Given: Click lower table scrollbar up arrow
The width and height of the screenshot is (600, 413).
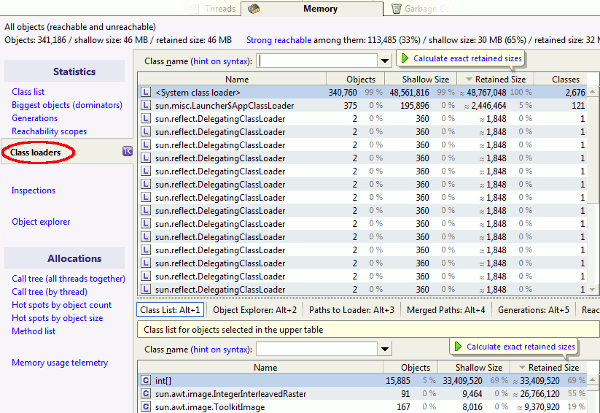Looking at the screenshot, I should coord(593,380).
